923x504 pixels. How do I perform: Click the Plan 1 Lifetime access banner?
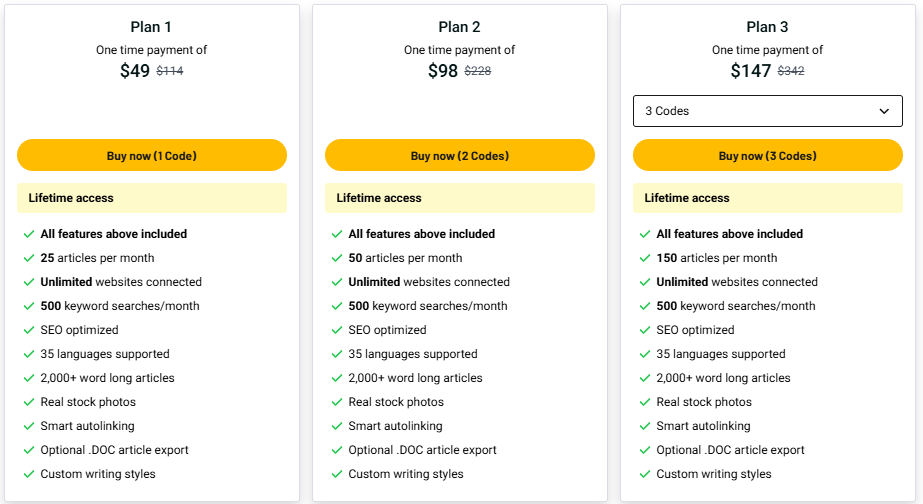152,198
